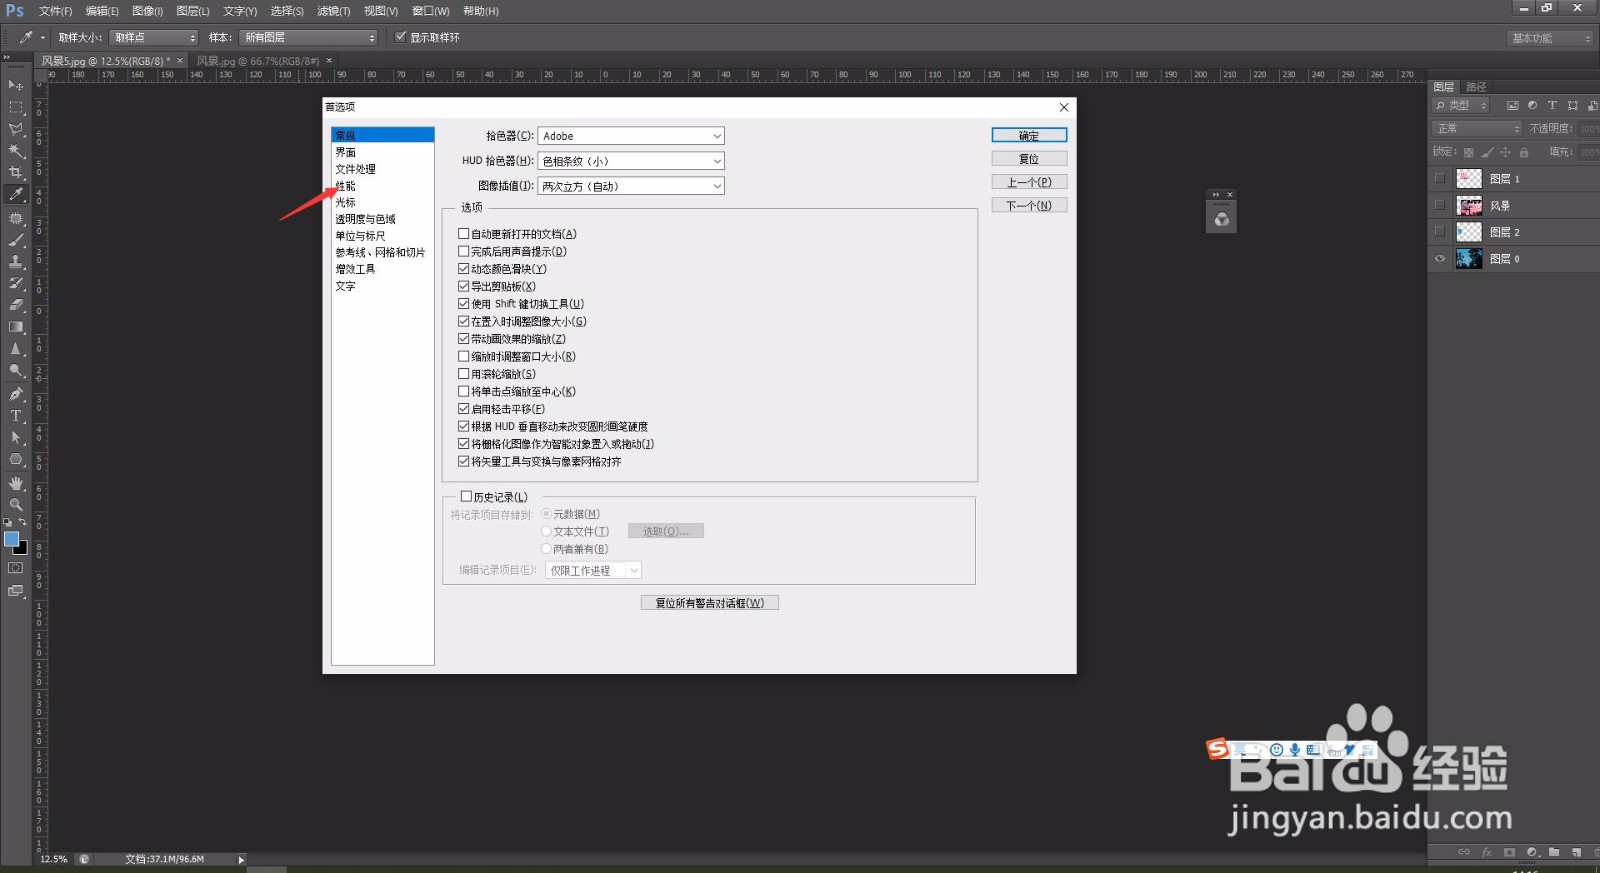This screenshot has width=1600, height=873.
Task: Uncheck 动态颜色滑块 option
Action: pos(463,269)
